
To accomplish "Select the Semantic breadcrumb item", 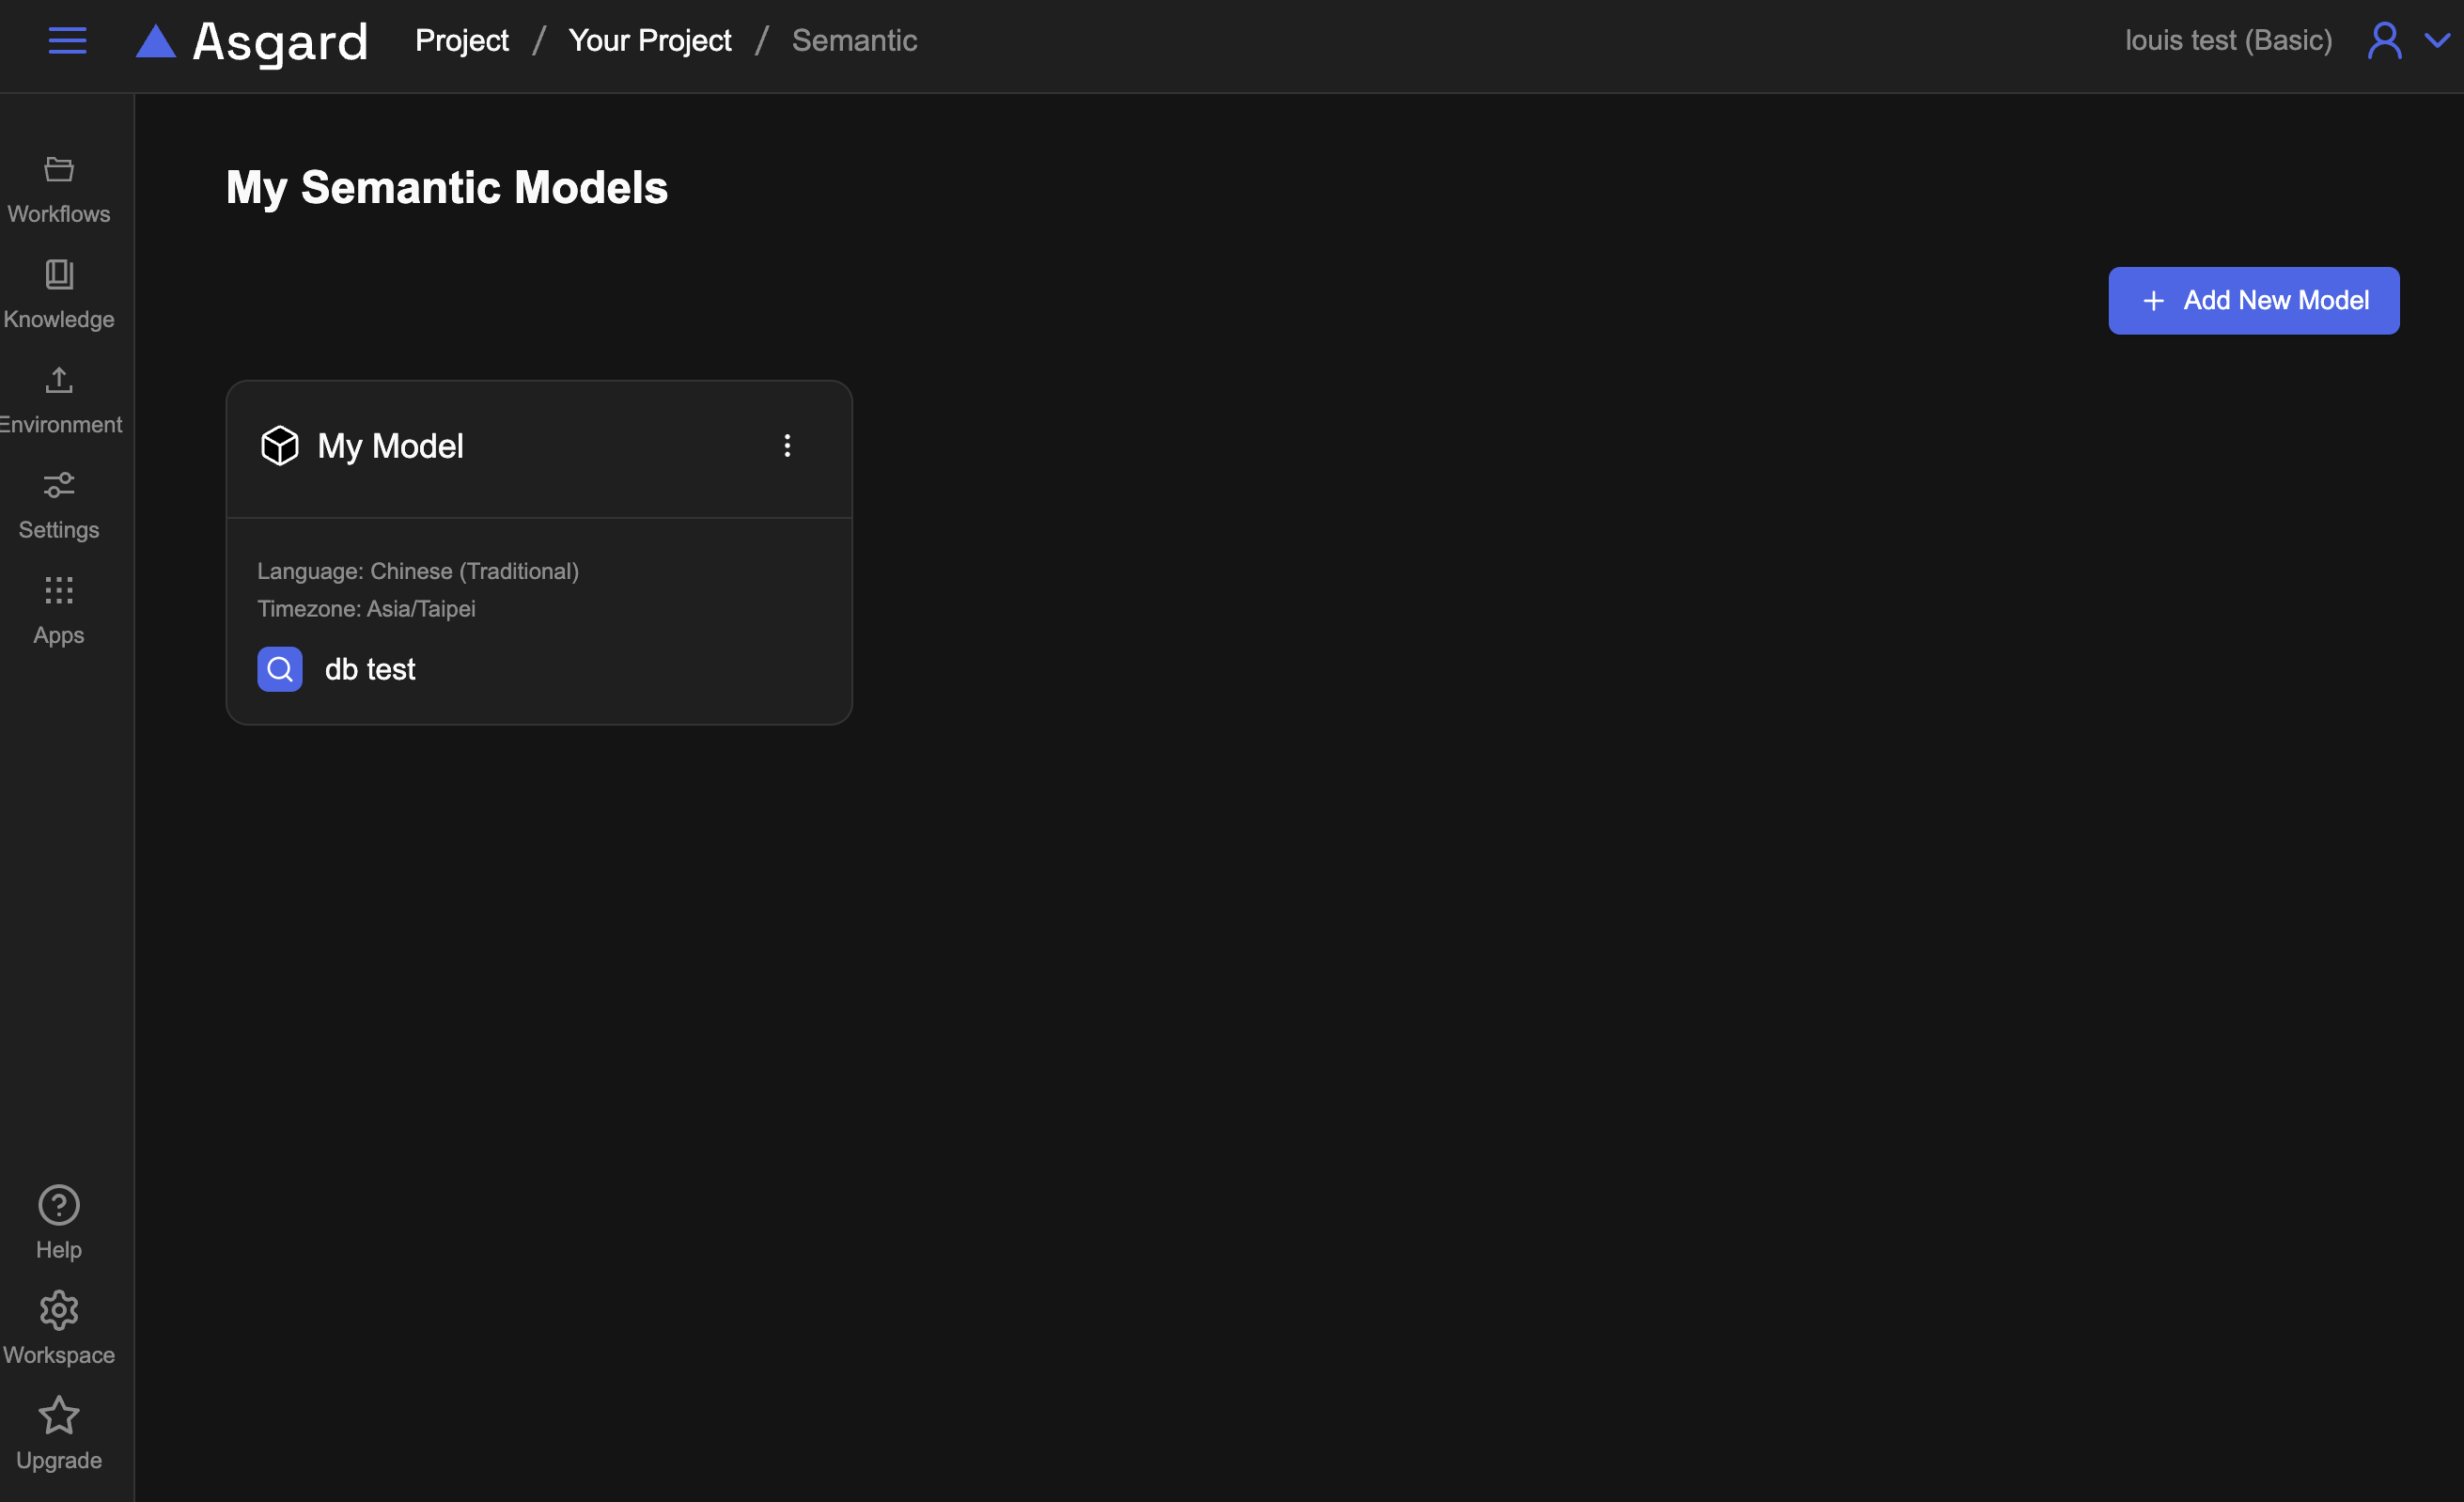I will [x=854, y=41].
